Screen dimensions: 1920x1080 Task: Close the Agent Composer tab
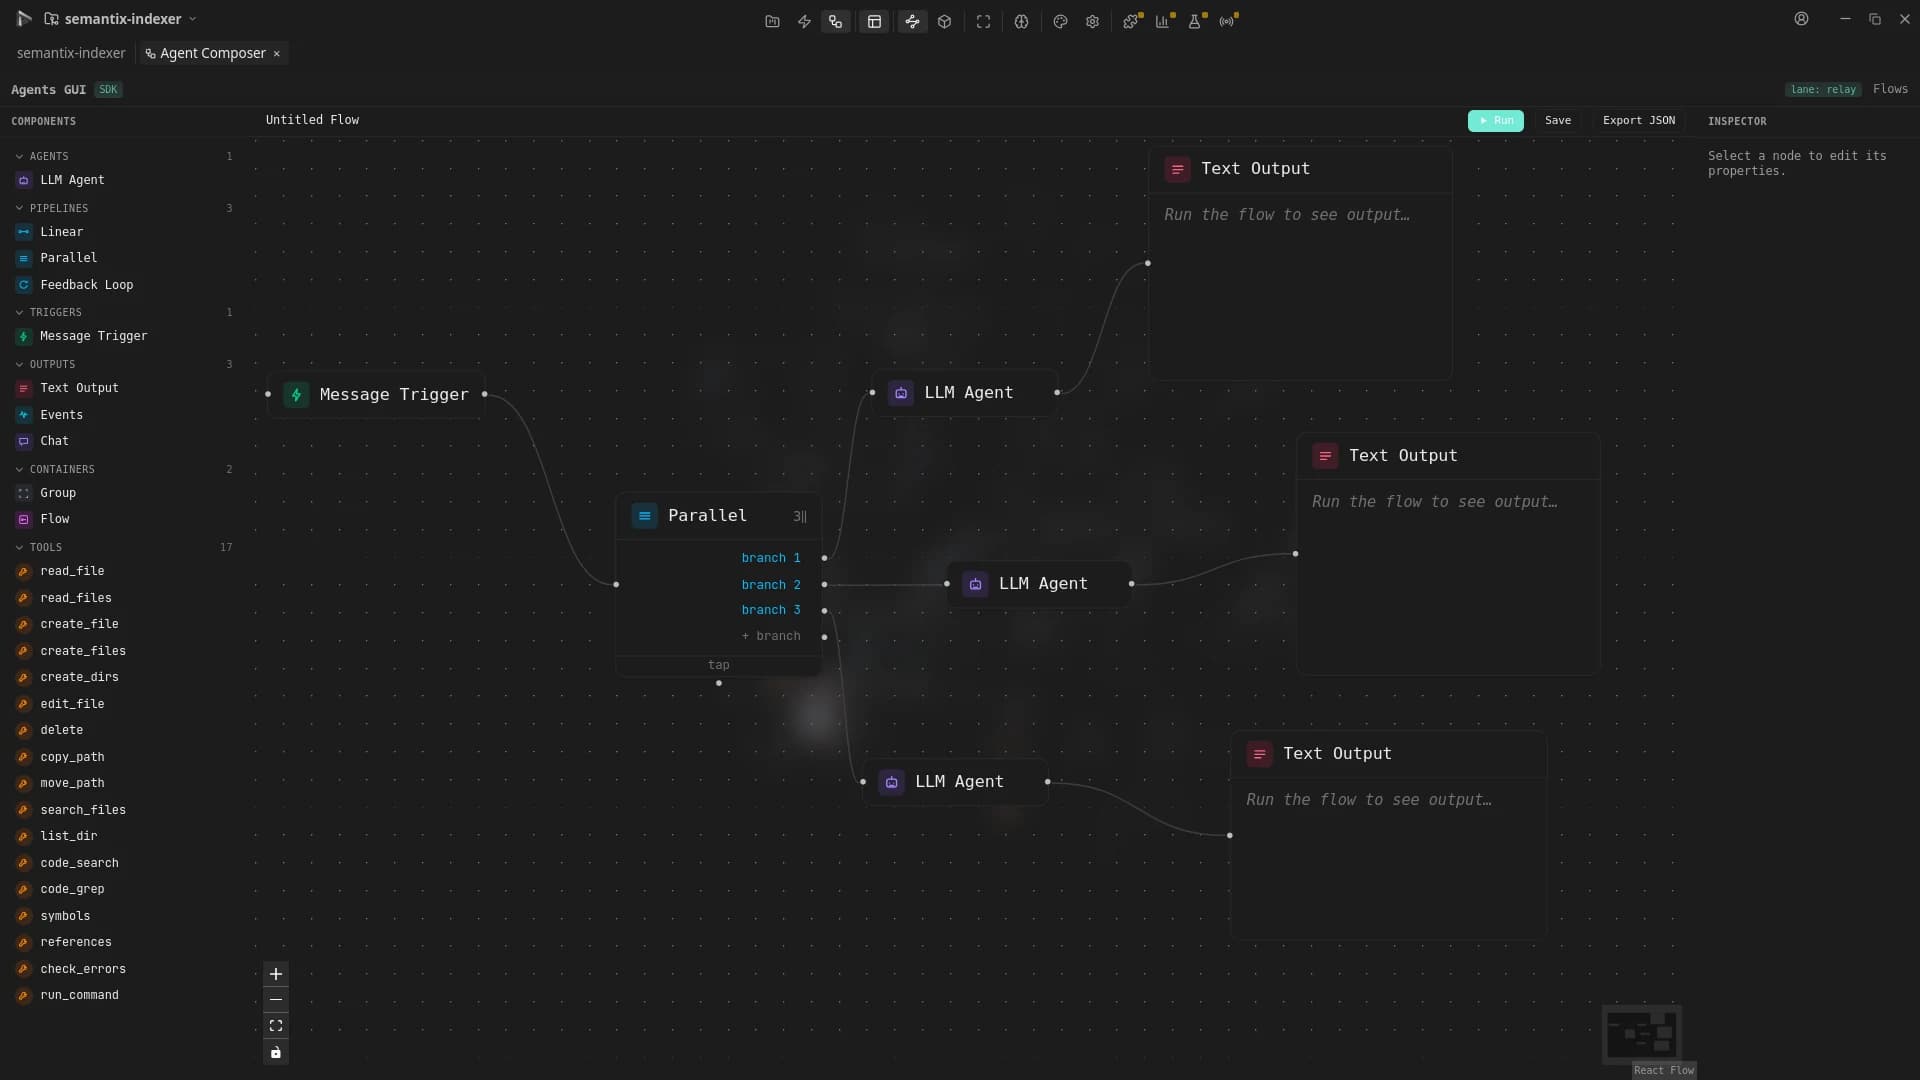tap(277, 54)
